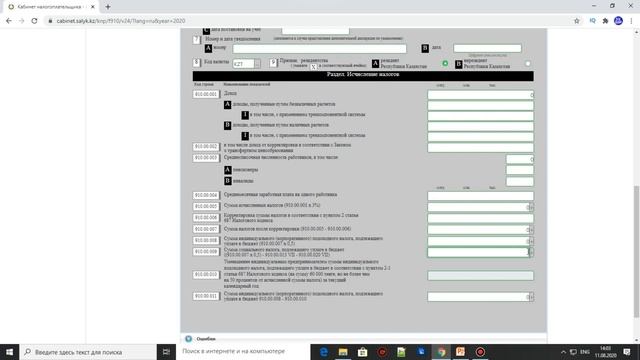Screen dimensions: 640x360
Task: Open the Windows notification center
Action: tap(627, 352)
